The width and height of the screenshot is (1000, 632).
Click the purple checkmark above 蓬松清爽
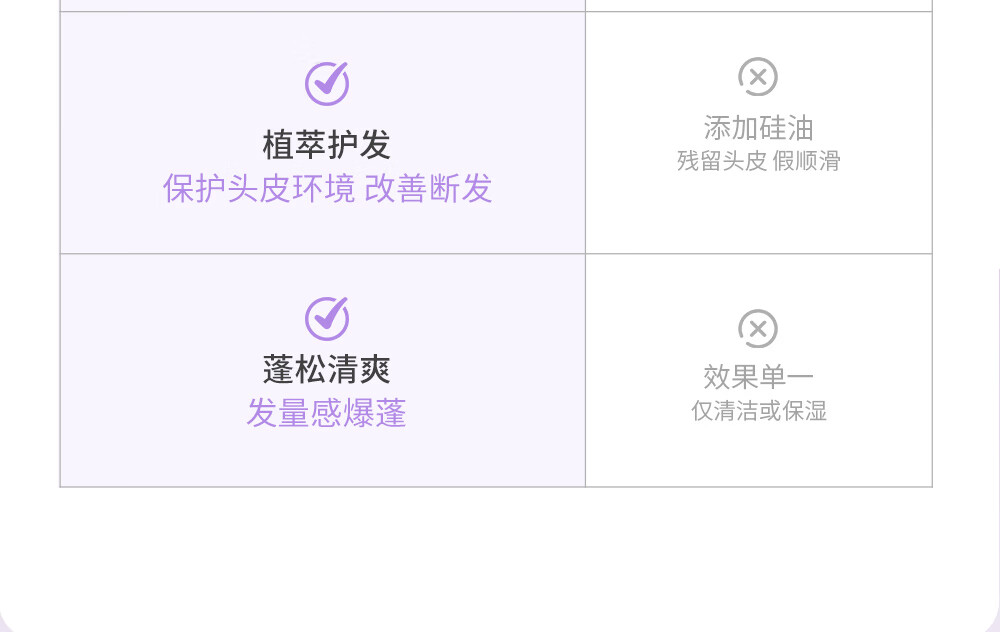(326, 318)
